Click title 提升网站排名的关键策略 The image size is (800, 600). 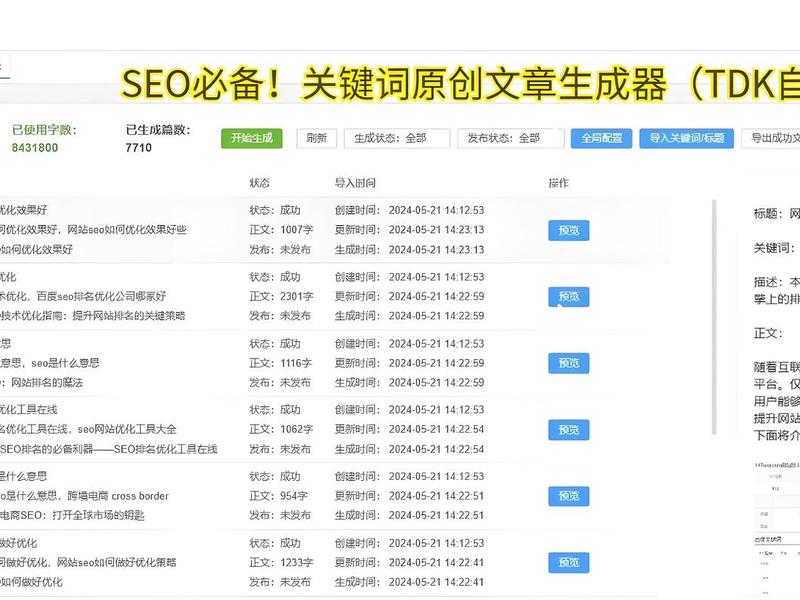point(129,316)
